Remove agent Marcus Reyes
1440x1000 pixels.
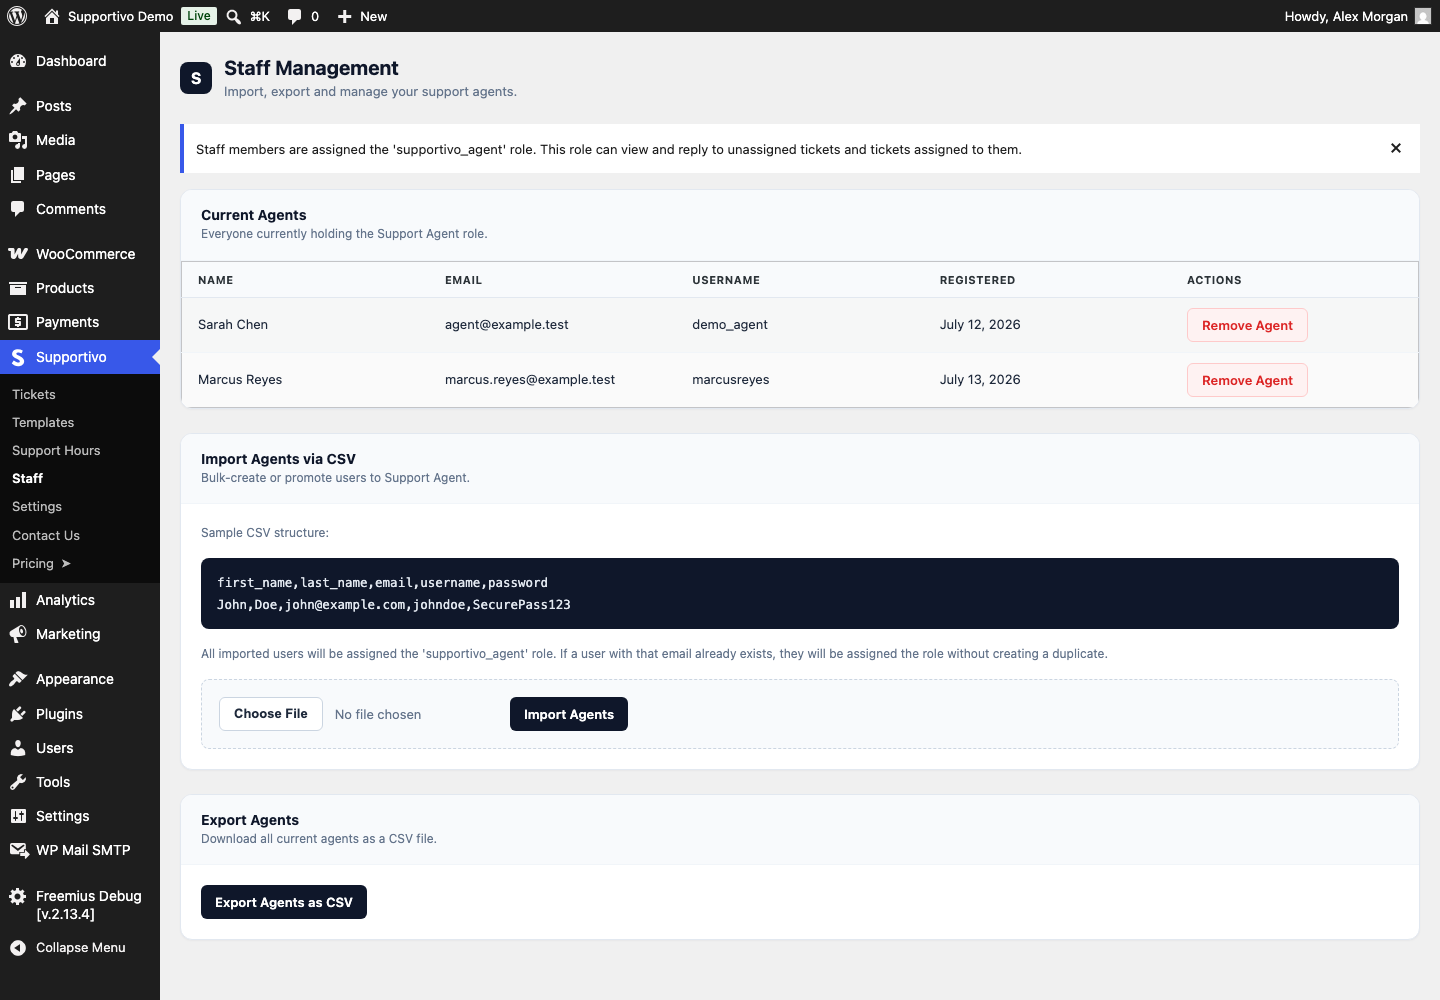tap(1247, 380)
